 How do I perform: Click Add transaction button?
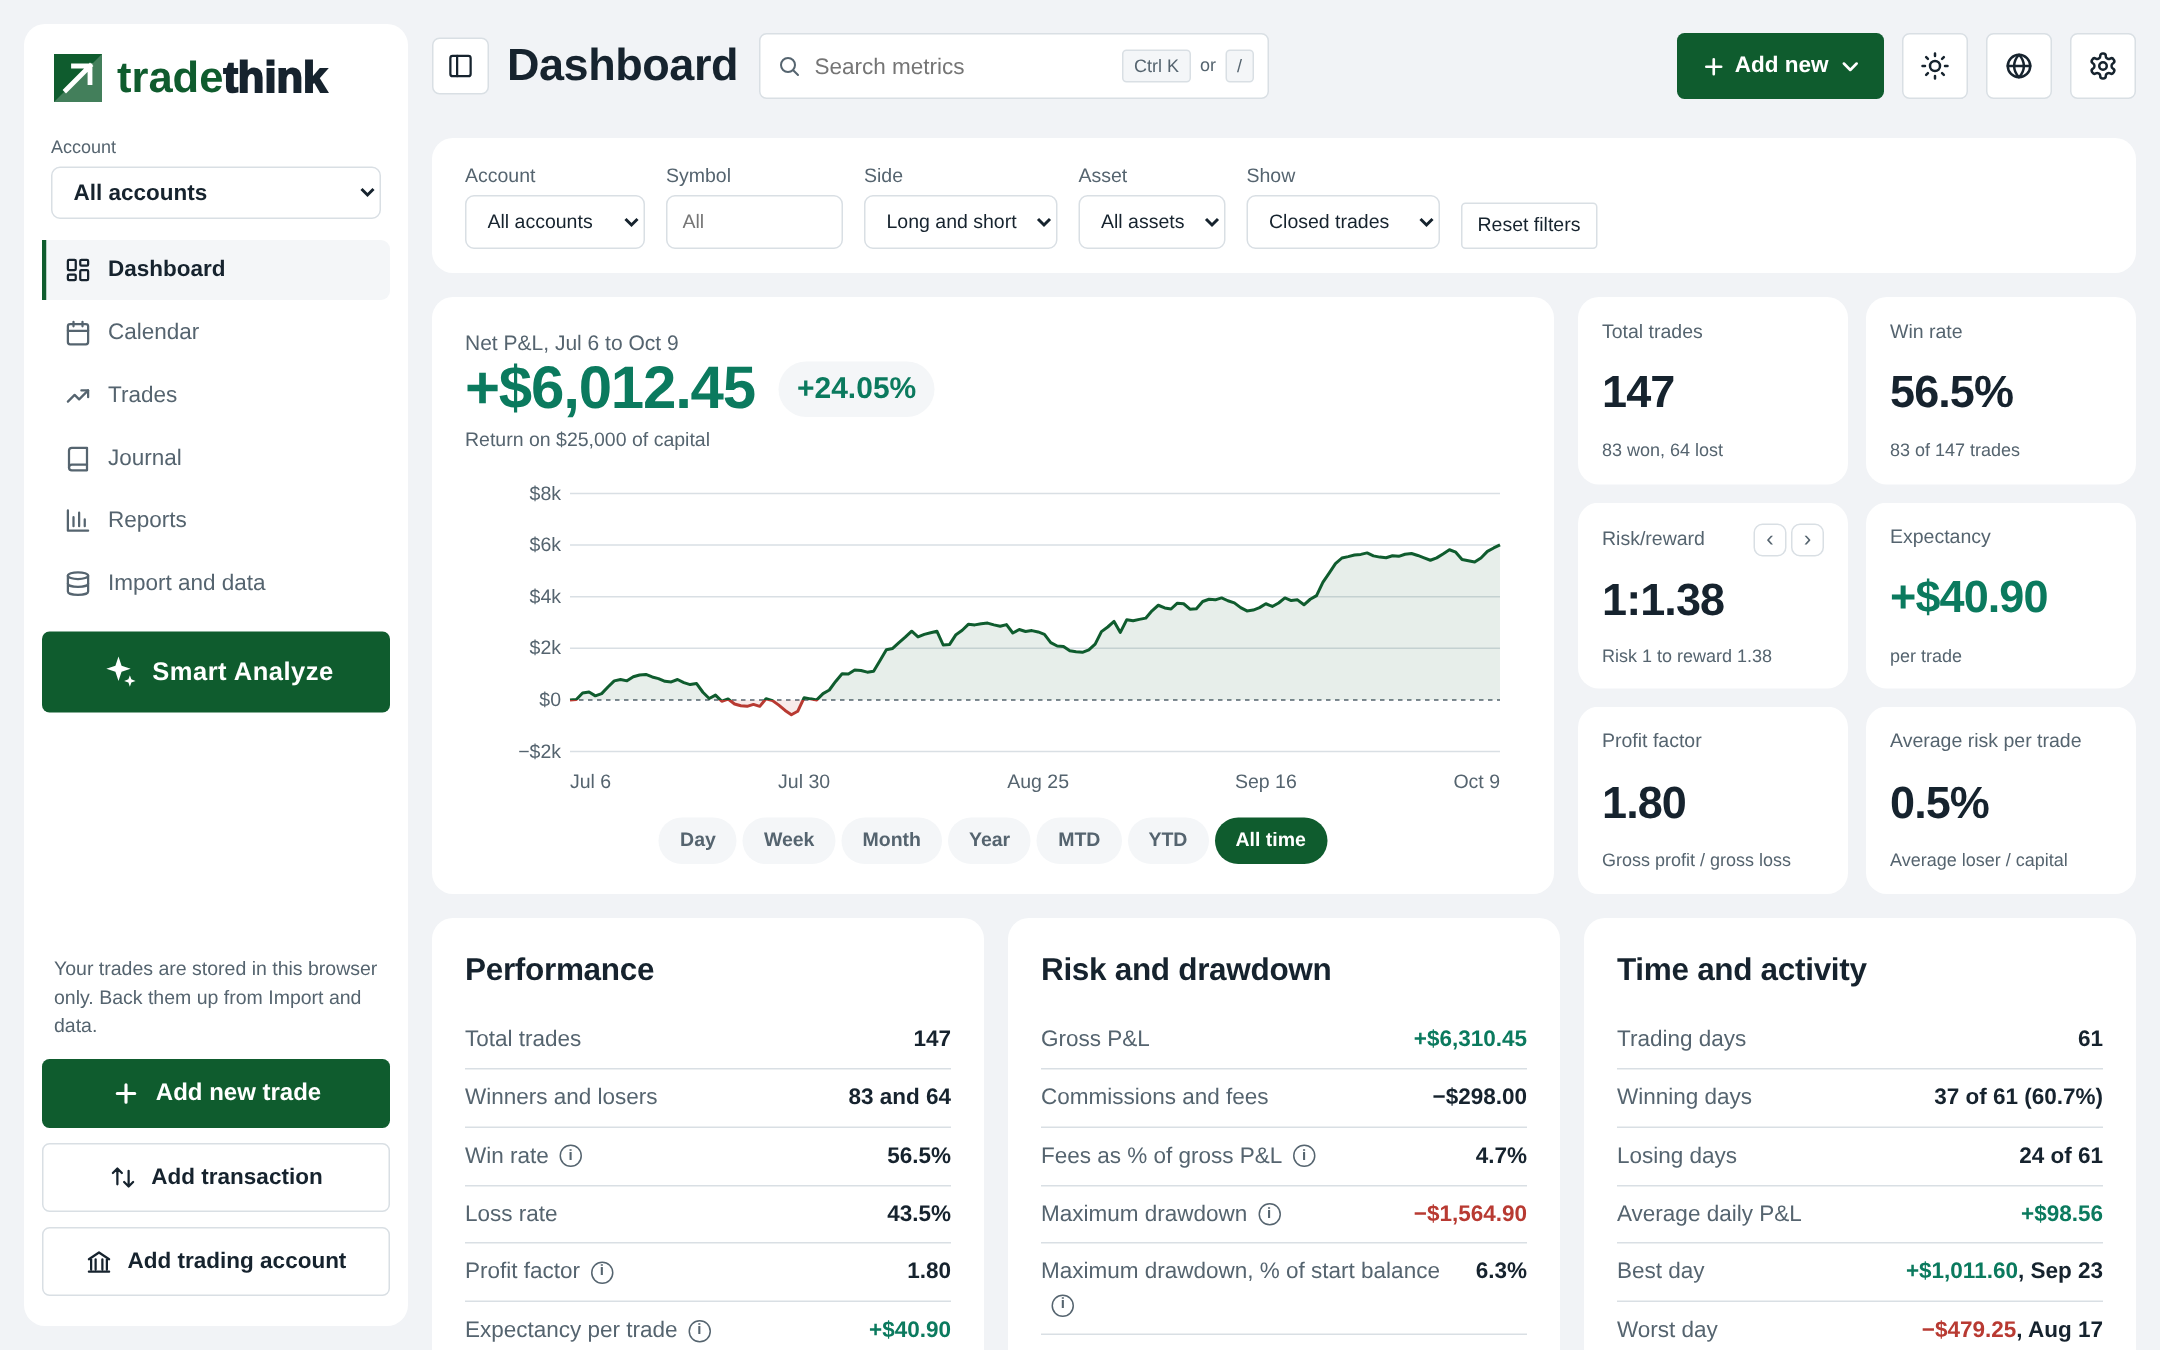216,1177
